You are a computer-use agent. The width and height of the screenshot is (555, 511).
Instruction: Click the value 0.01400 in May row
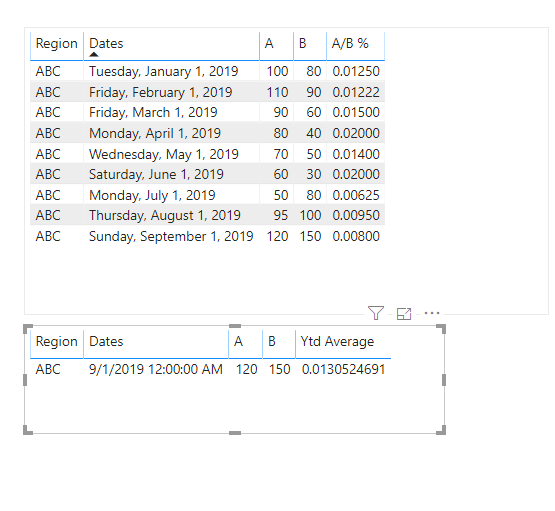pyautogui.click(x=356, y=154)
